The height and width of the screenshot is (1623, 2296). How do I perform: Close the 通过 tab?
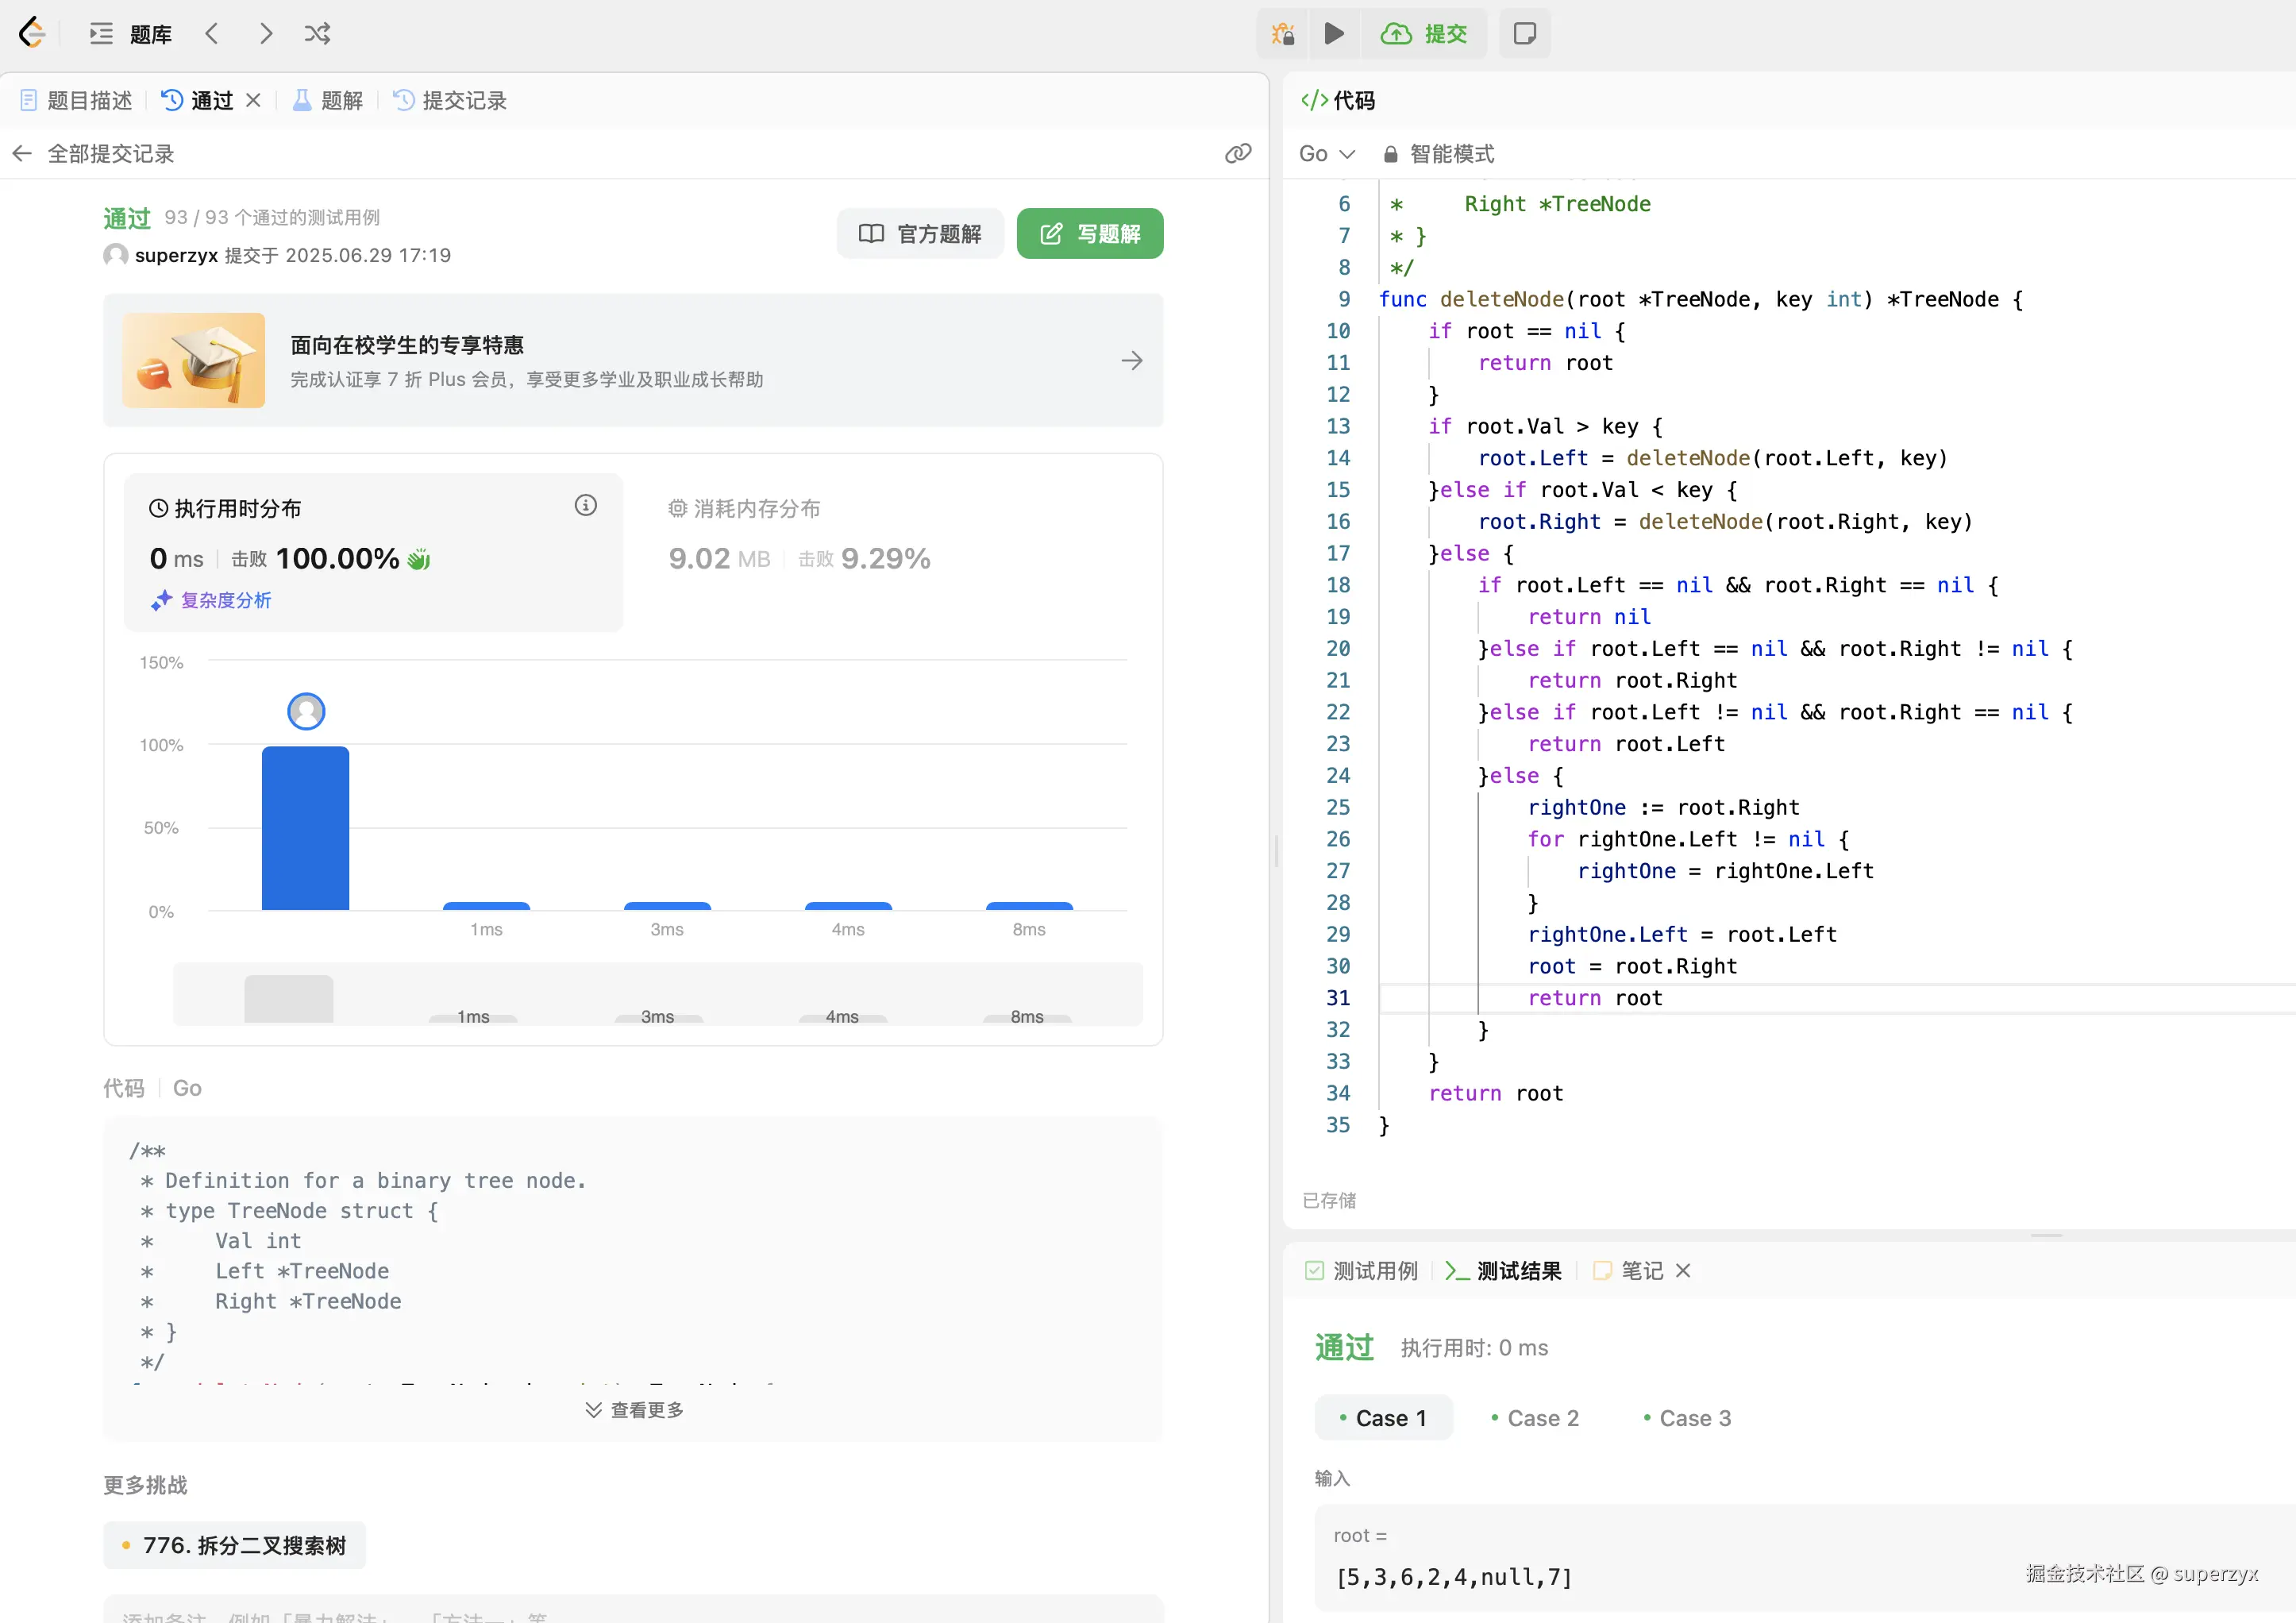[x=254, y=100]
